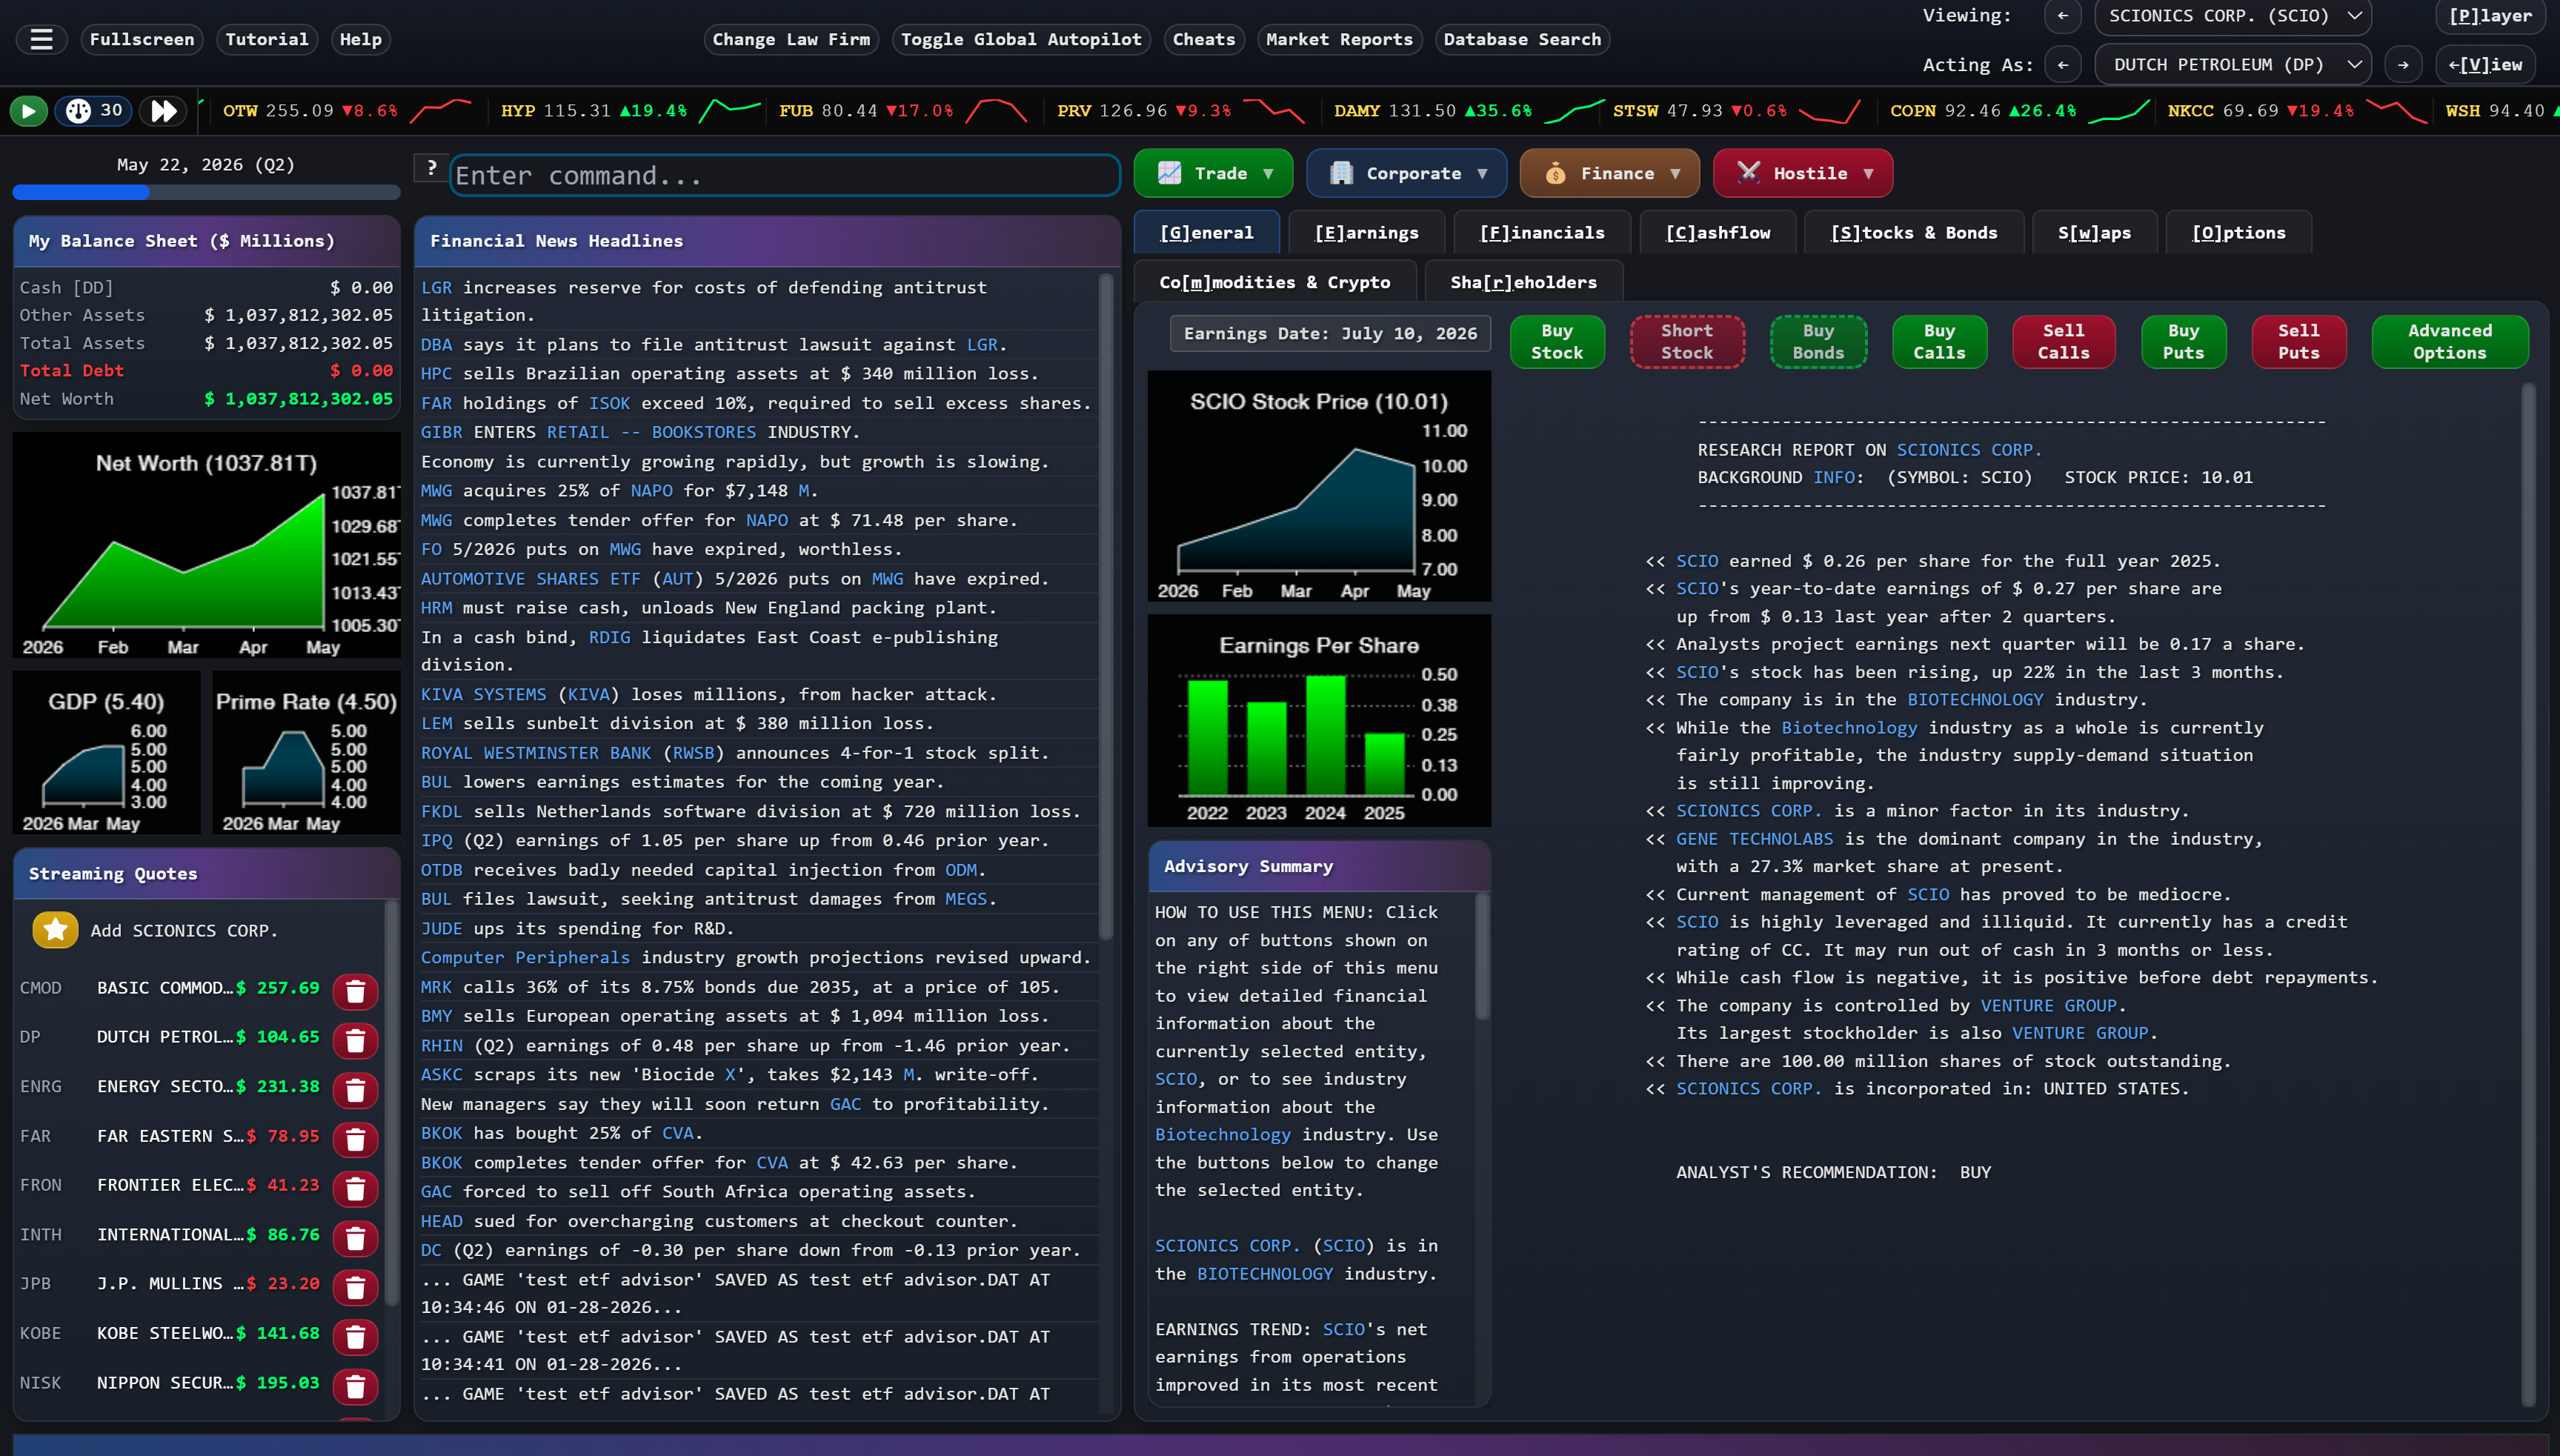
Task: Open Database Search
Action: tap(1521, 39)
